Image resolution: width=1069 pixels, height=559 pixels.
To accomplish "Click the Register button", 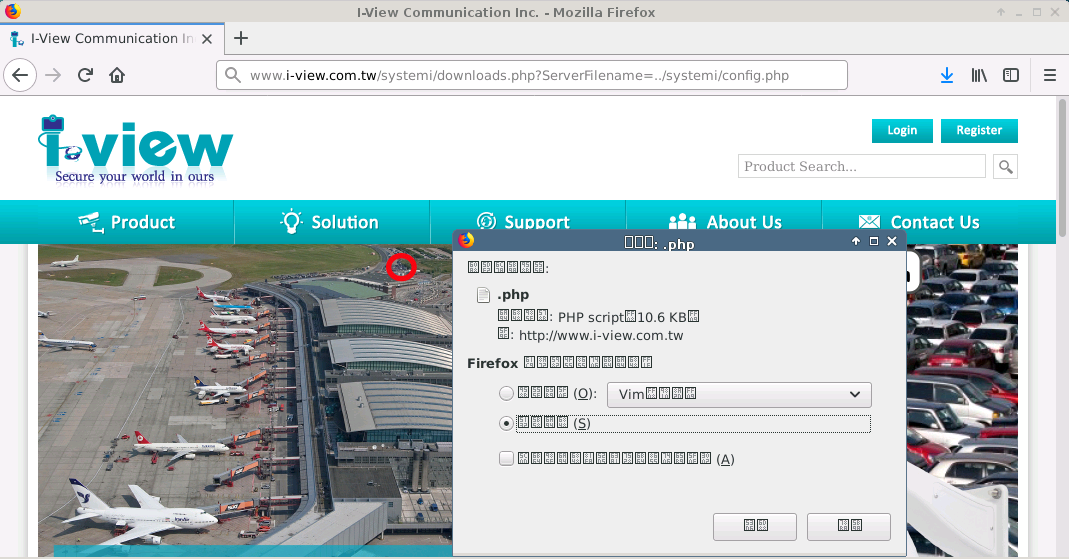I will click(x=979, y=130).
